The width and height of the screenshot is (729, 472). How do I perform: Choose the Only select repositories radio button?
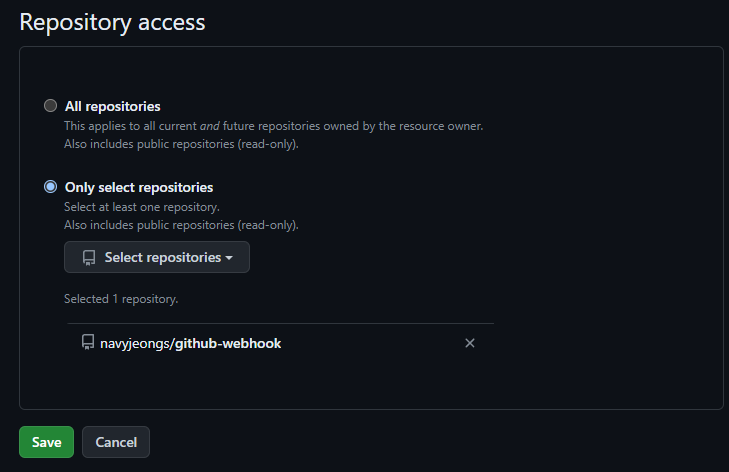[x=50, y=186]
